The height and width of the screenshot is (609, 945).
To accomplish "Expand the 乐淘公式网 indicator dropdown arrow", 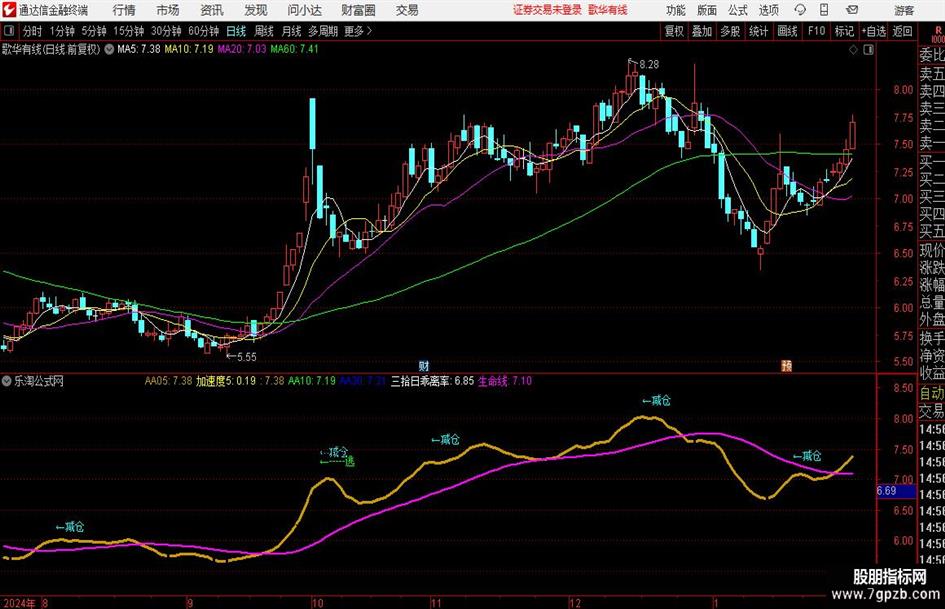I will pos(7,381).
